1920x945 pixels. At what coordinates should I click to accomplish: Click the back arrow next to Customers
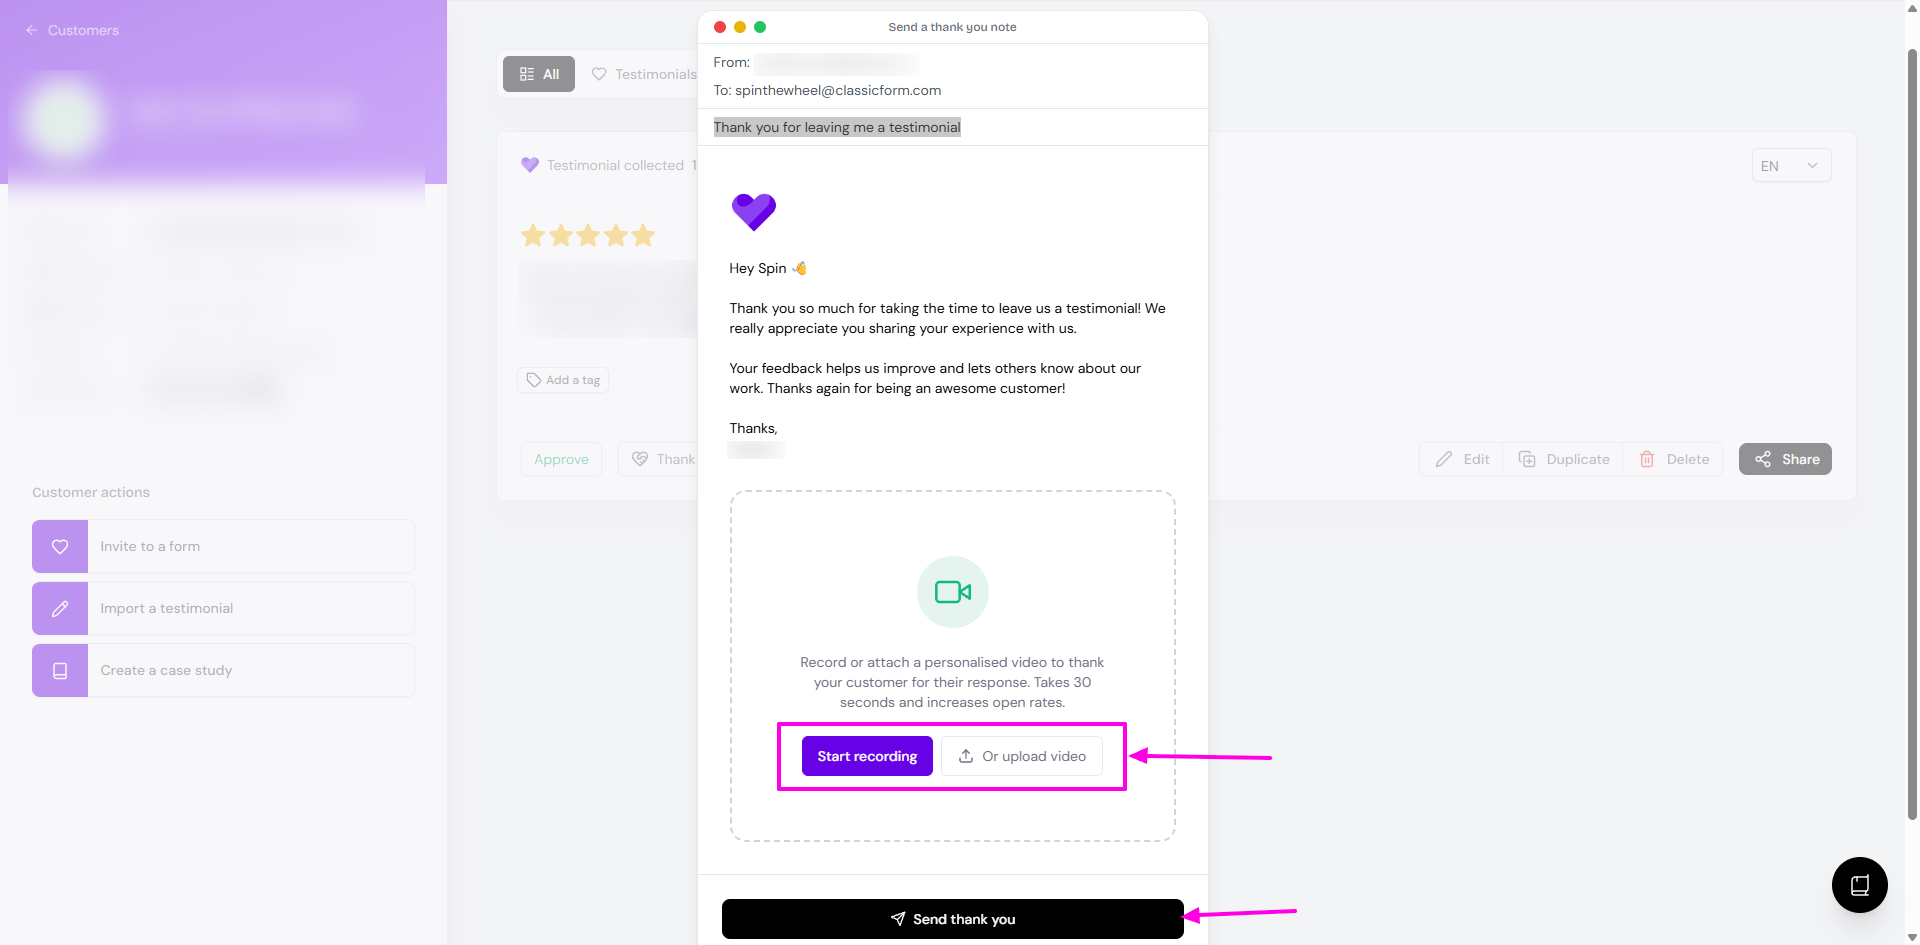(x=32, y=30)
